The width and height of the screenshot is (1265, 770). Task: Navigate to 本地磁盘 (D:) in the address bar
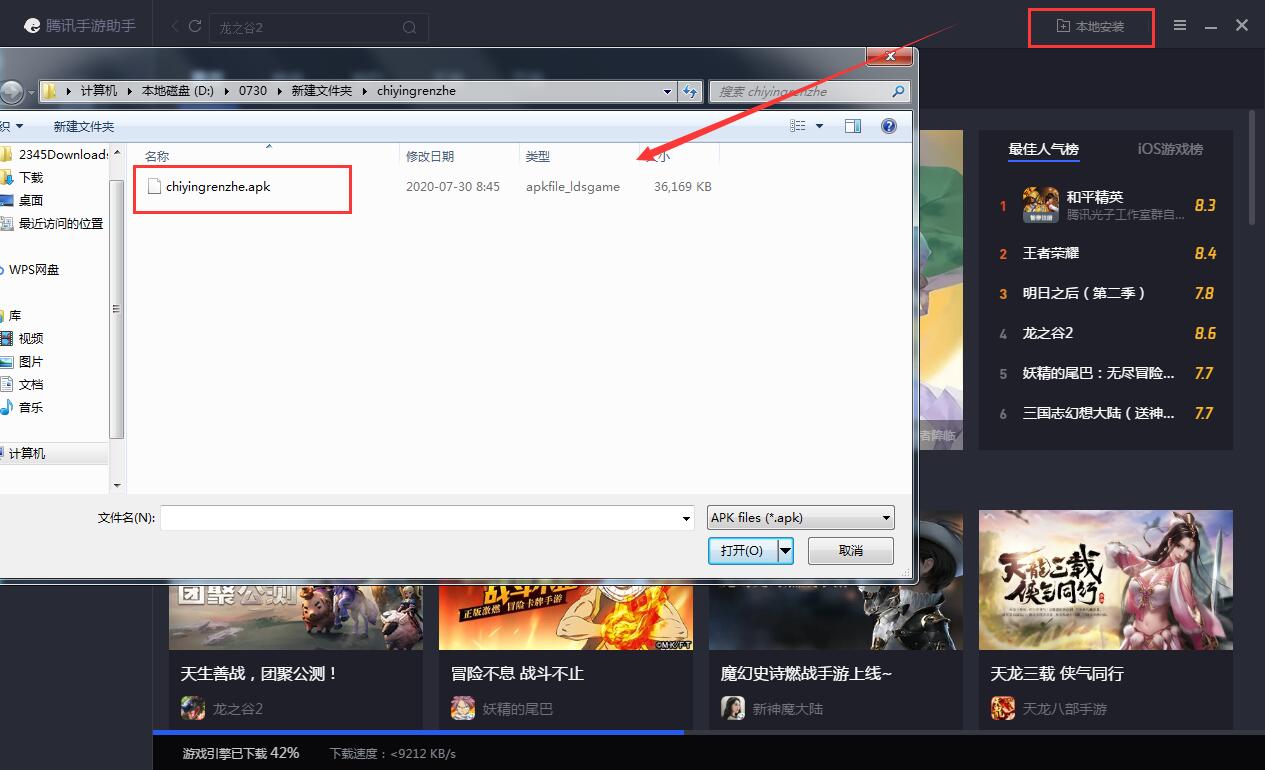pos(178,91)
